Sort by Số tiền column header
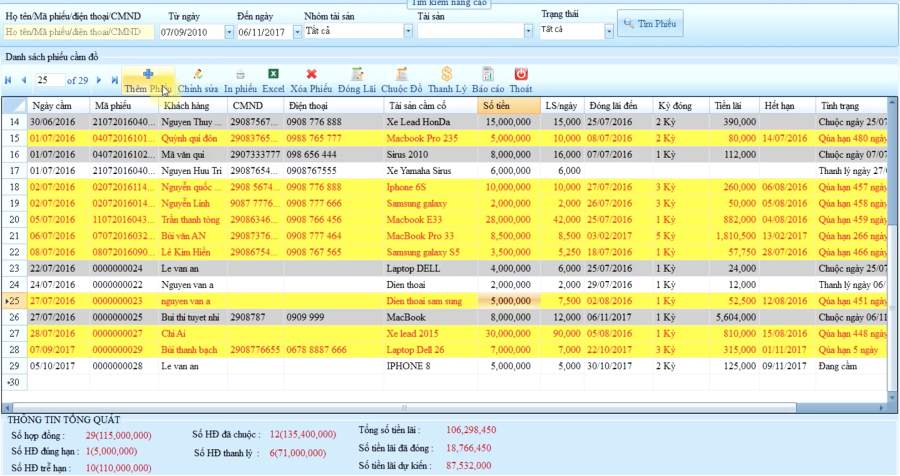Viewport: 900px width, 476px height. (509, 106)
